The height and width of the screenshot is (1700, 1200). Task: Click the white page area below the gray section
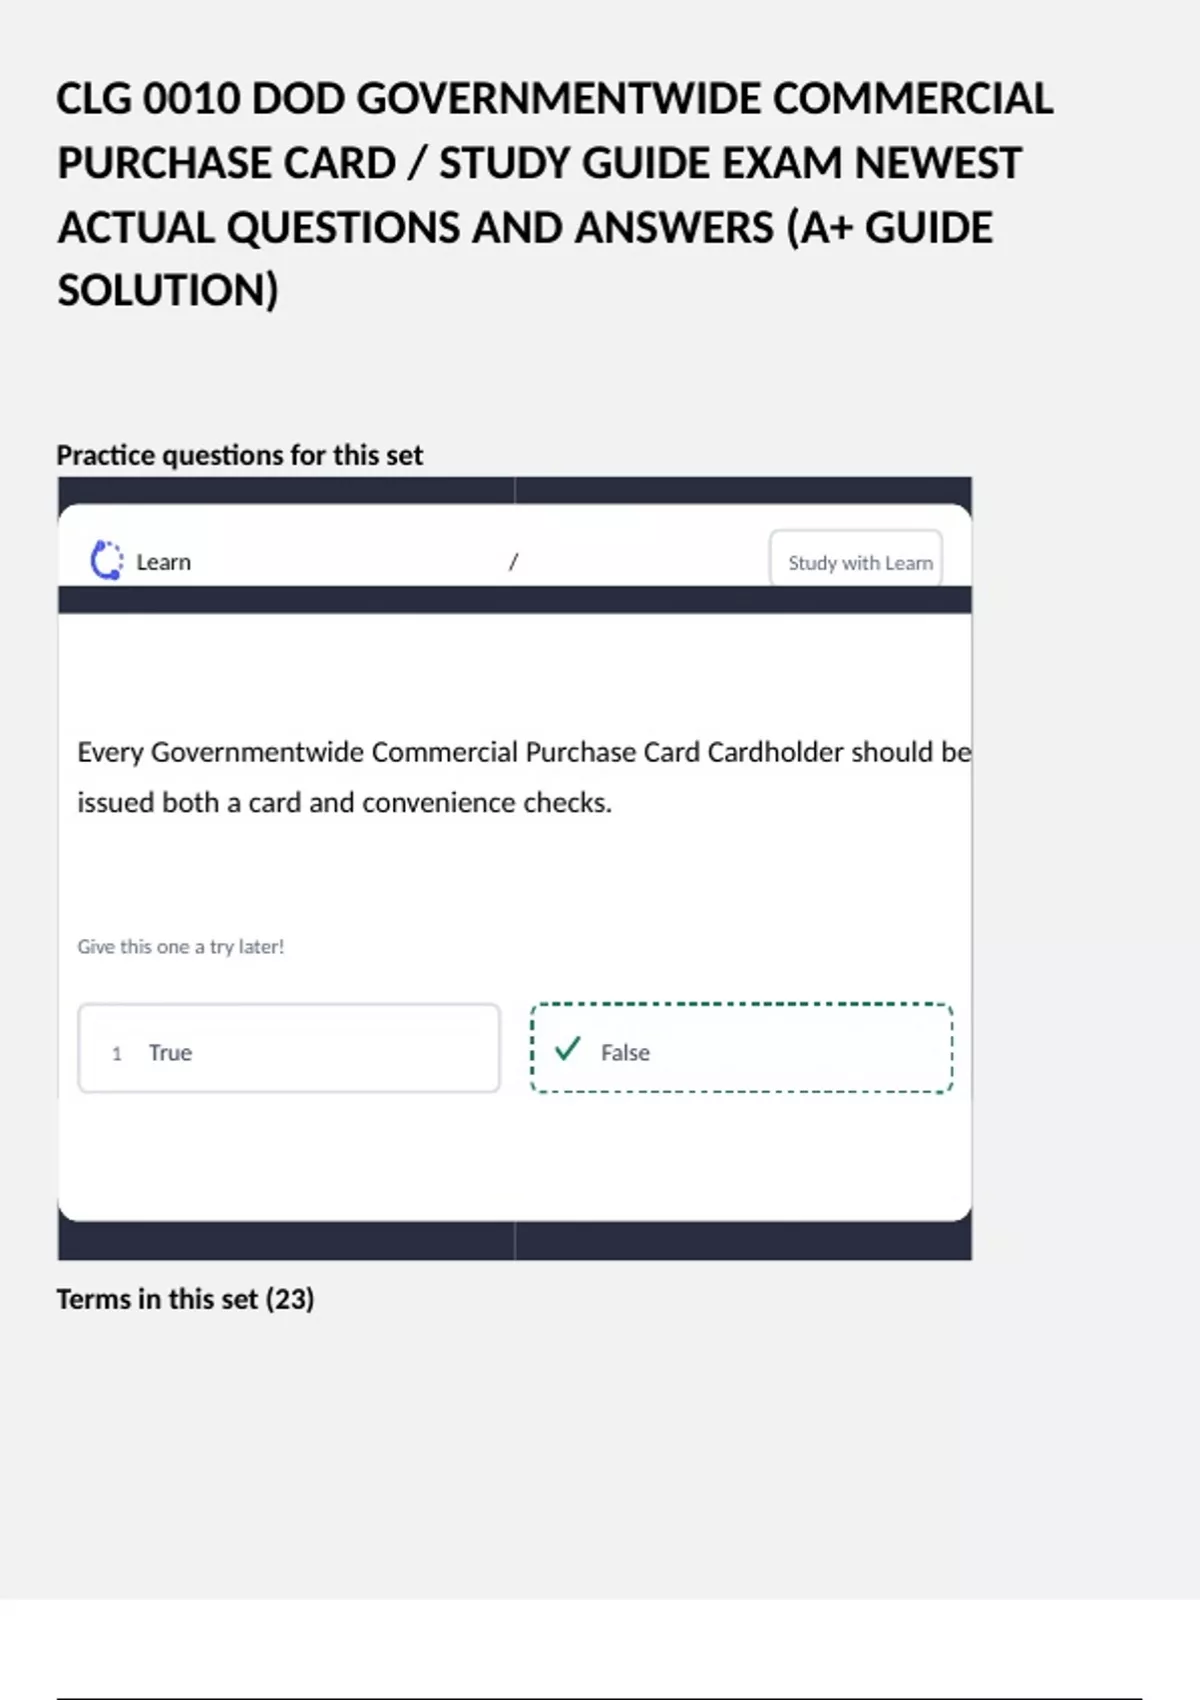point(600,1645)
